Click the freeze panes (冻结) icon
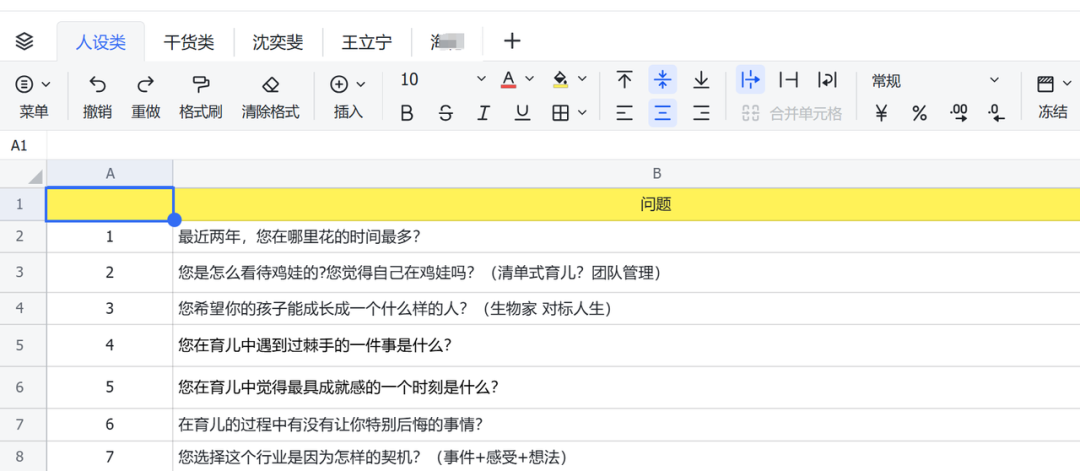Screen dimensions: 1080x471 1046,84
